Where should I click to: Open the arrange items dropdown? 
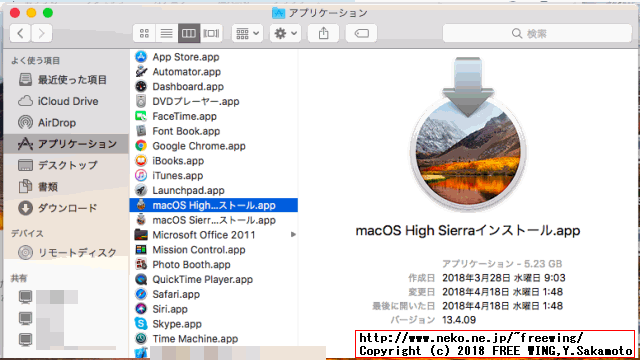pyautogui.click(x=247, y=33)
